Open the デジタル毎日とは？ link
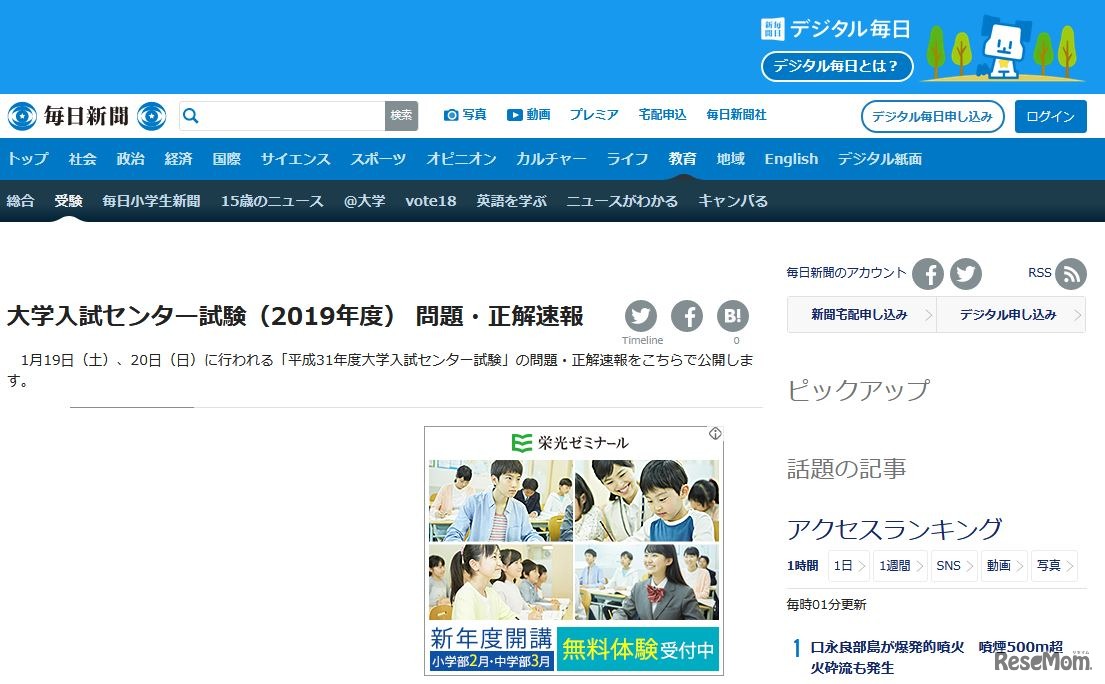1105x684 pixels. click(x=836, y=67)
